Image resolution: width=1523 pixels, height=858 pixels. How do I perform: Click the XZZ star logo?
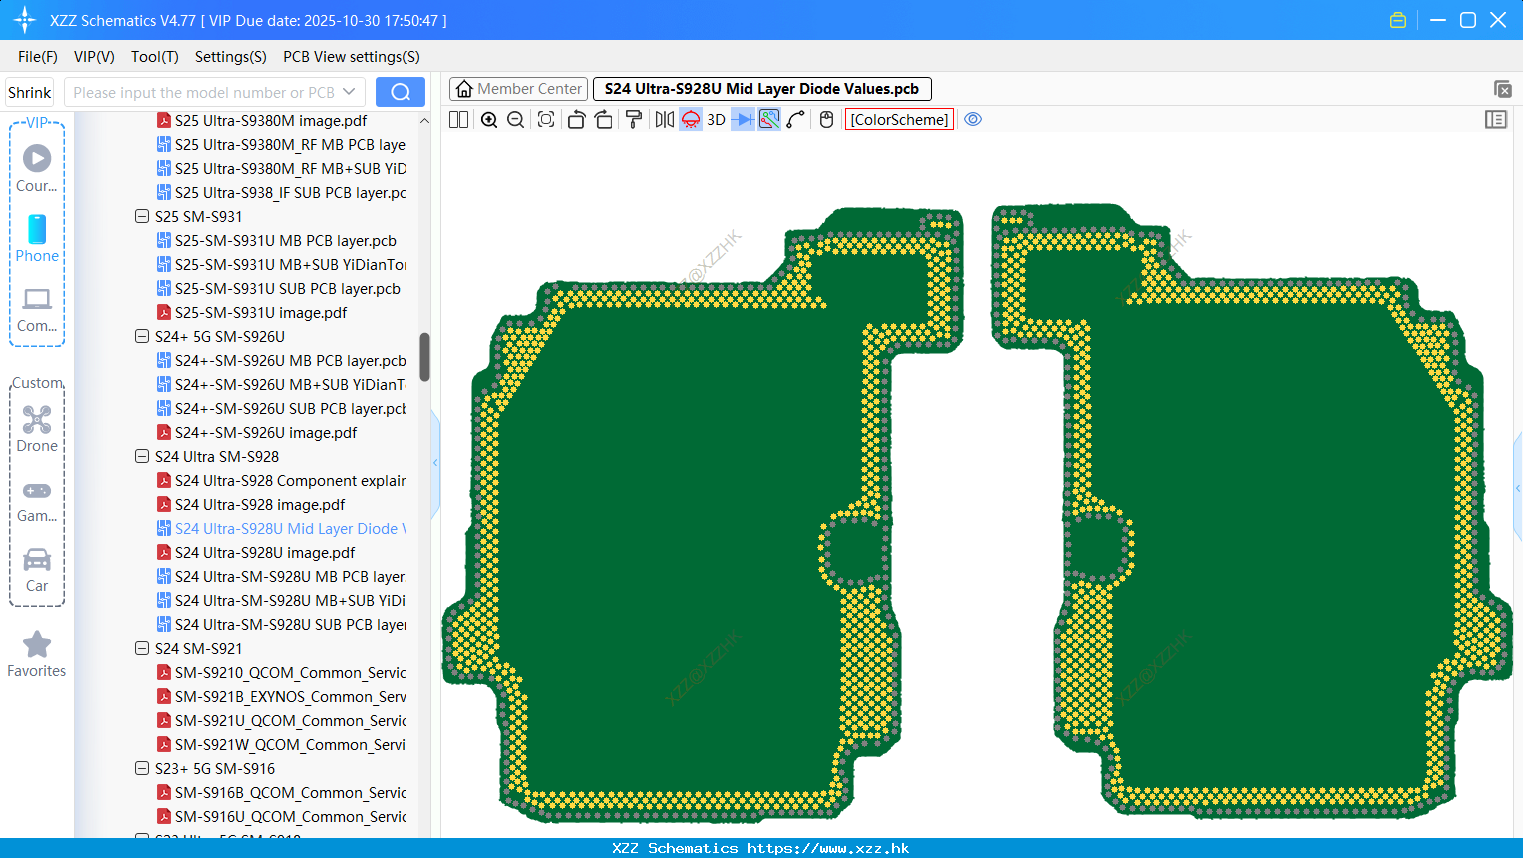click(x=25, y=20)
